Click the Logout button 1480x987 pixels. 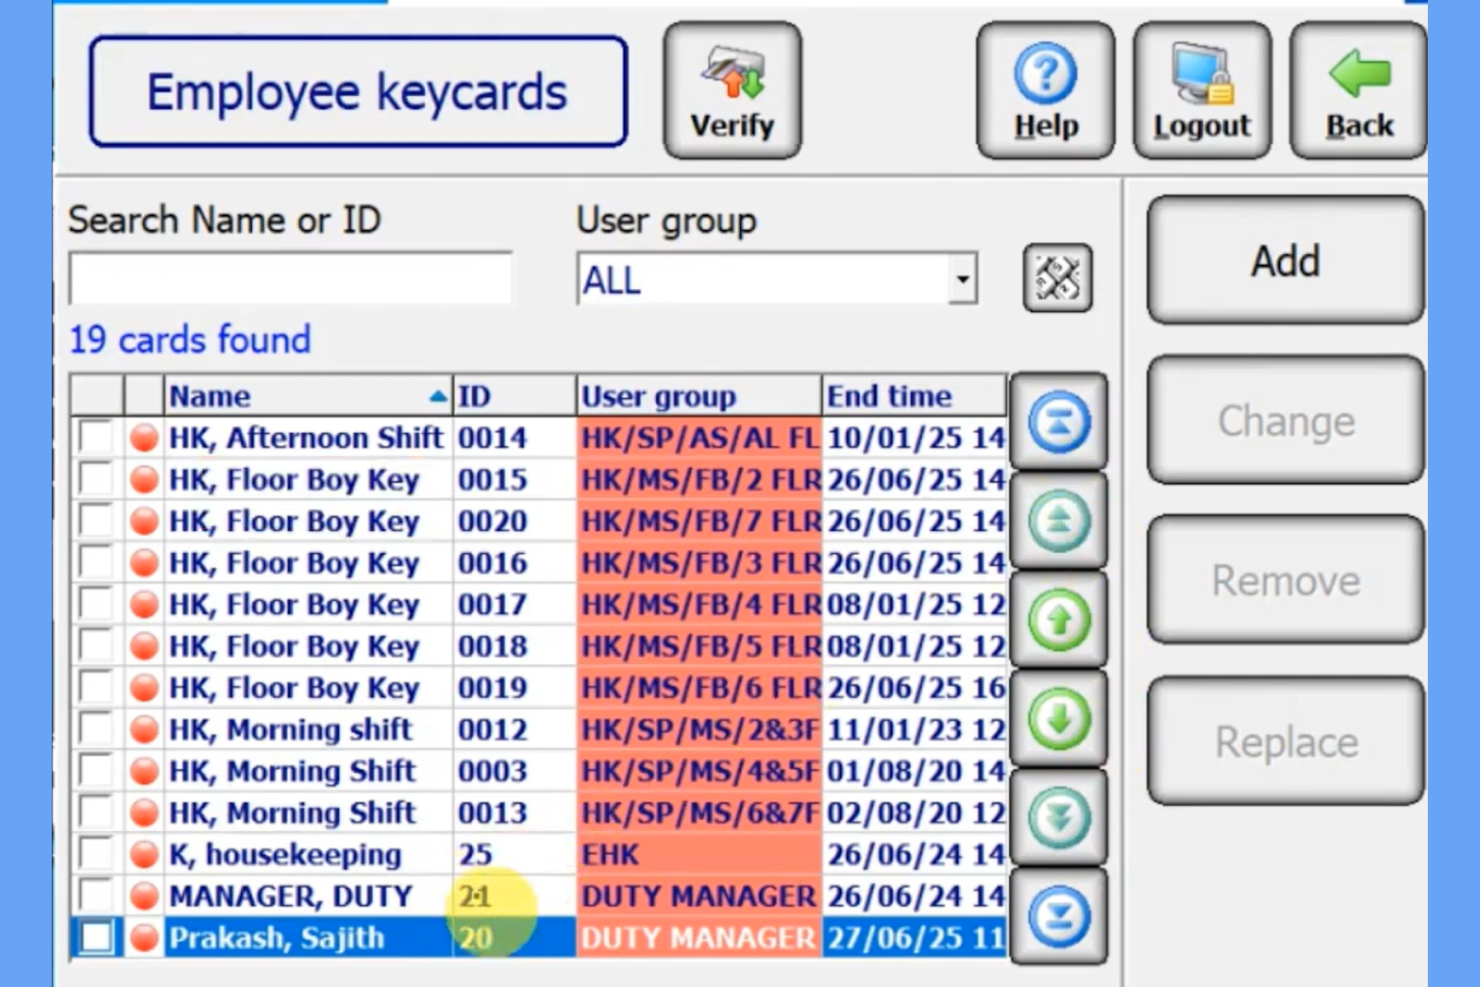[x=1202, y=91]
